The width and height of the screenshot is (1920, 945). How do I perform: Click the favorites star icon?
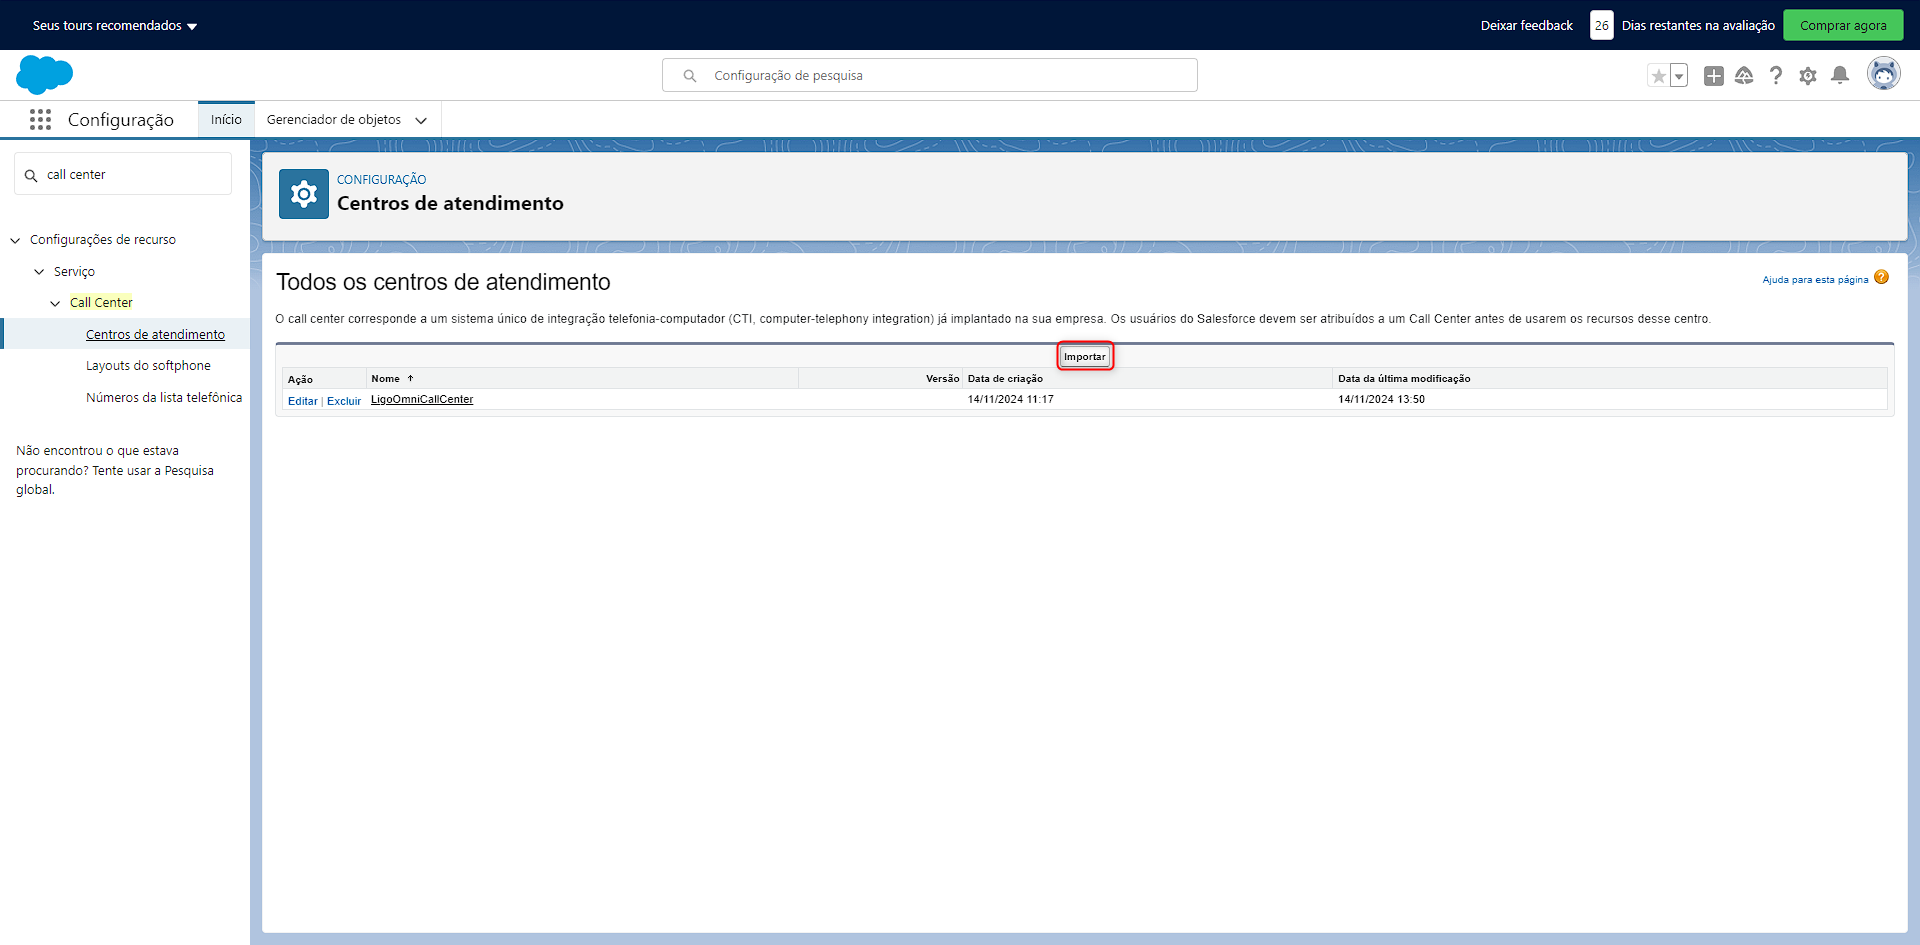tap(1659, 76)
